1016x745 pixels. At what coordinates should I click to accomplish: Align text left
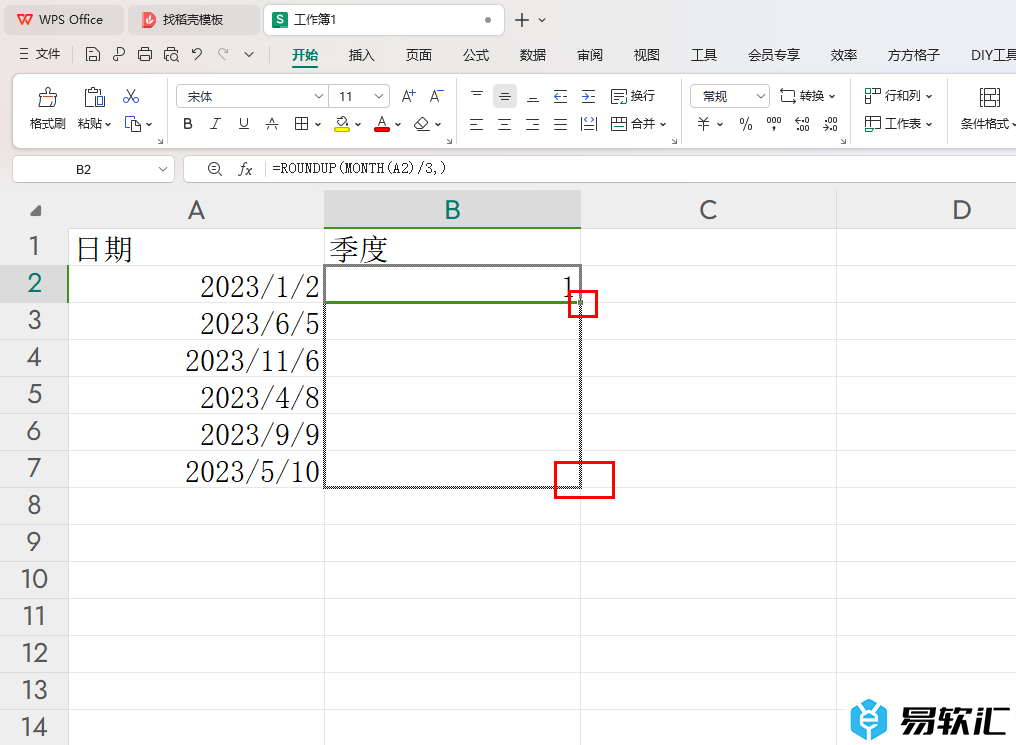click(477, 124)
